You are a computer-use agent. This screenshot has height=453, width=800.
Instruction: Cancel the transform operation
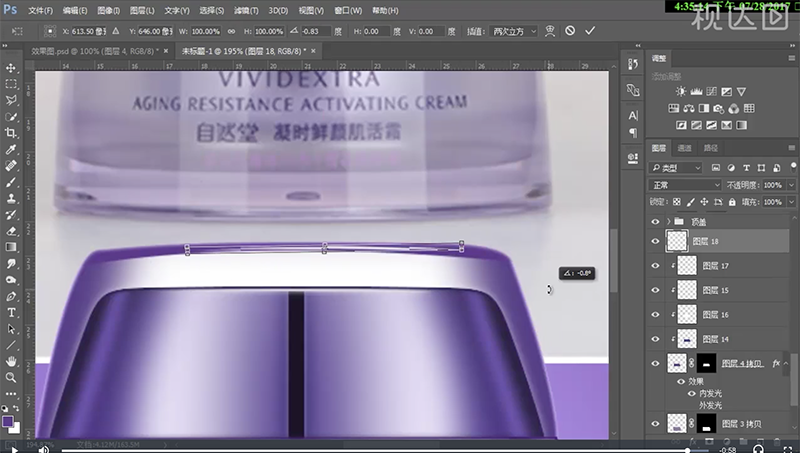[570, 31]
